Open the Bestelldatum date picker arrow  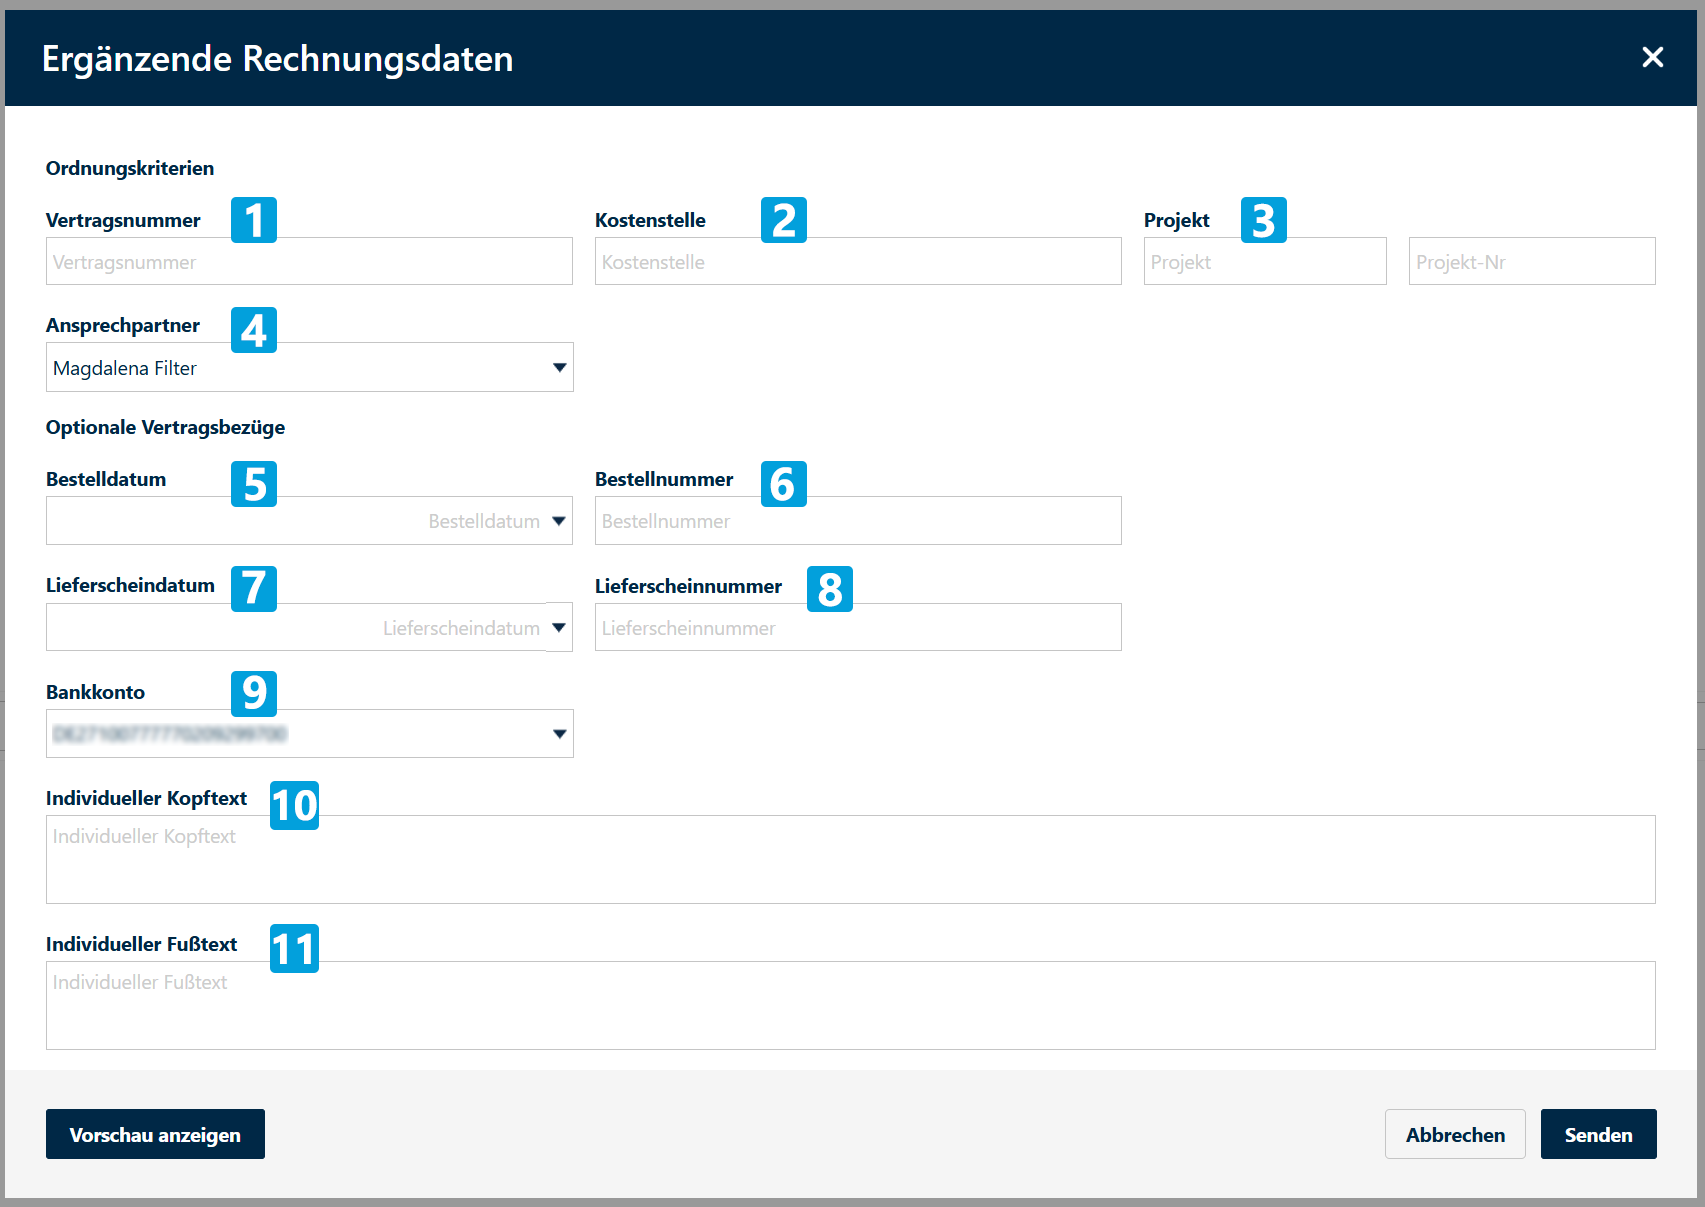coord(559,521)
